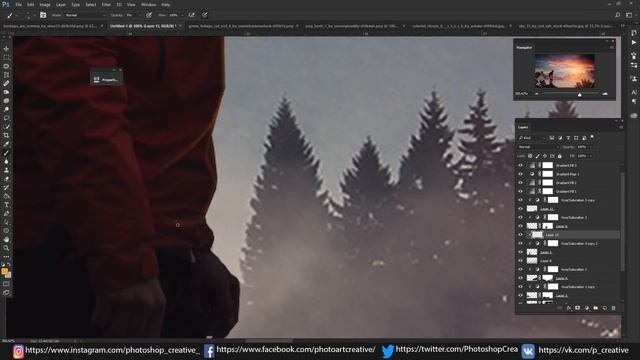Click the Navigator zoom slider handle

coord(580,94)
